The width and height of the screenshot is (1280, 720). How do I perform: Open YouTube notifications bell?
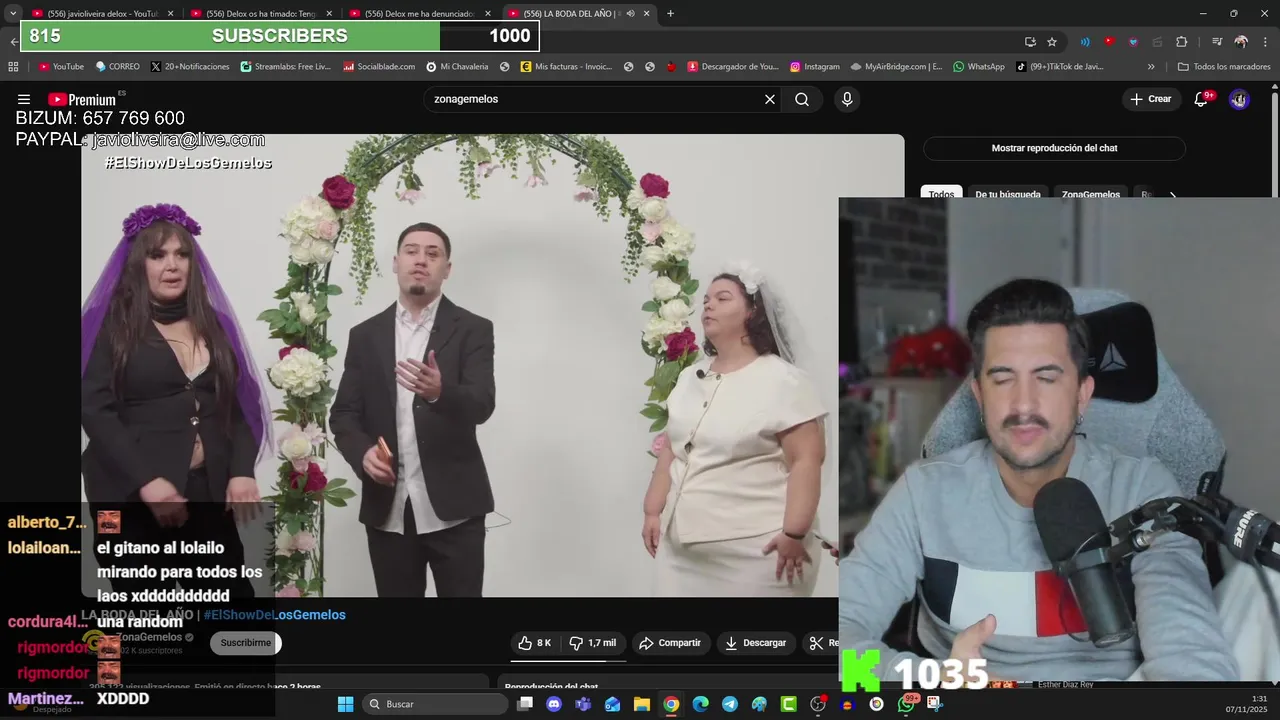pos(1202,99)
